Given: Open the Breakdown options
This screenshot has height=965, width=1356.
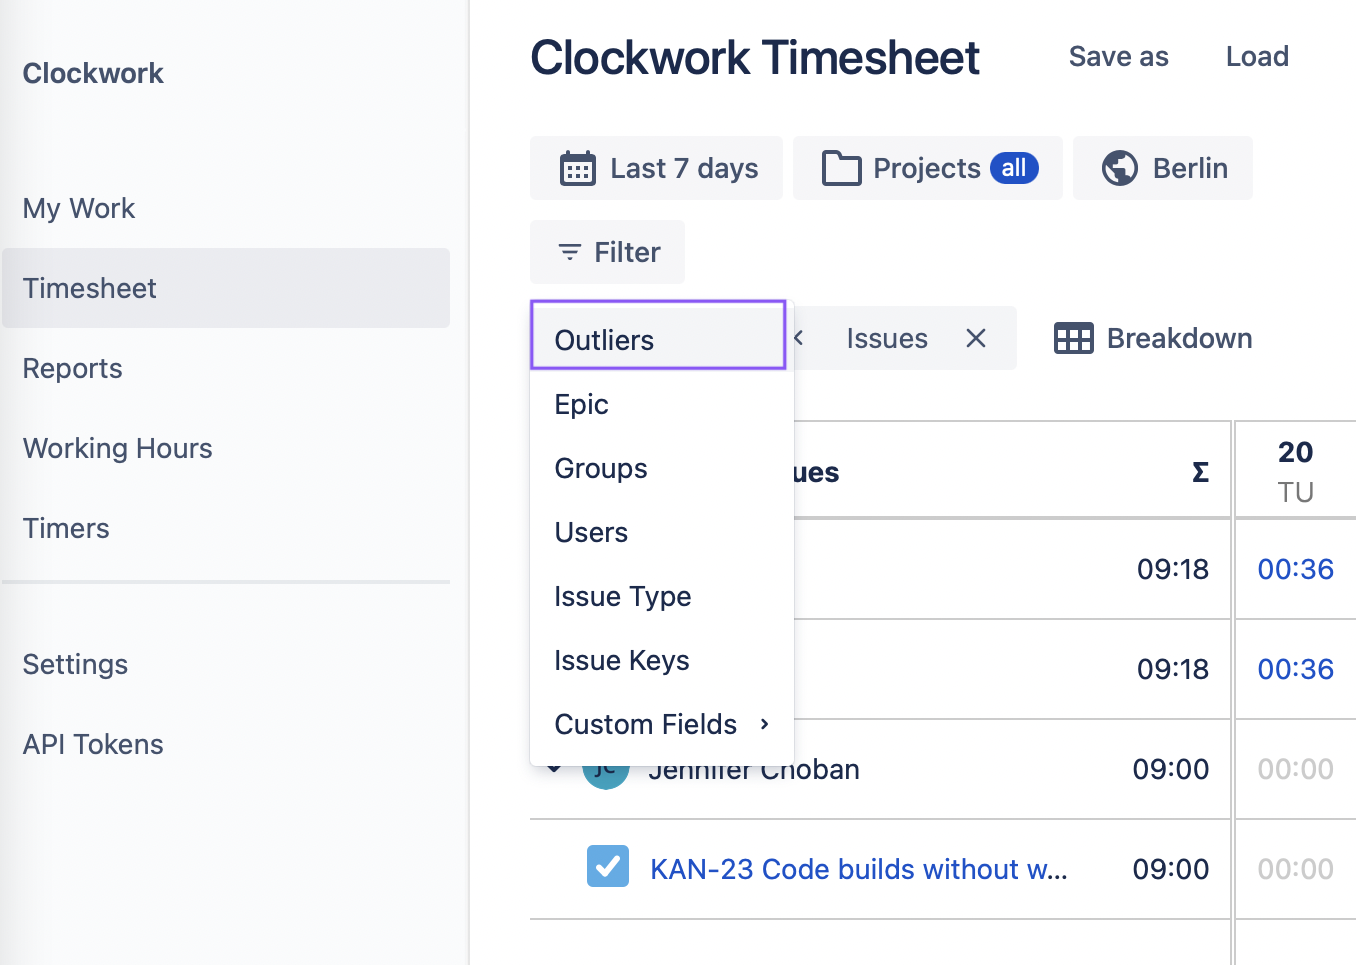Looking at the screenshot, I should [x=1153, y=339].
